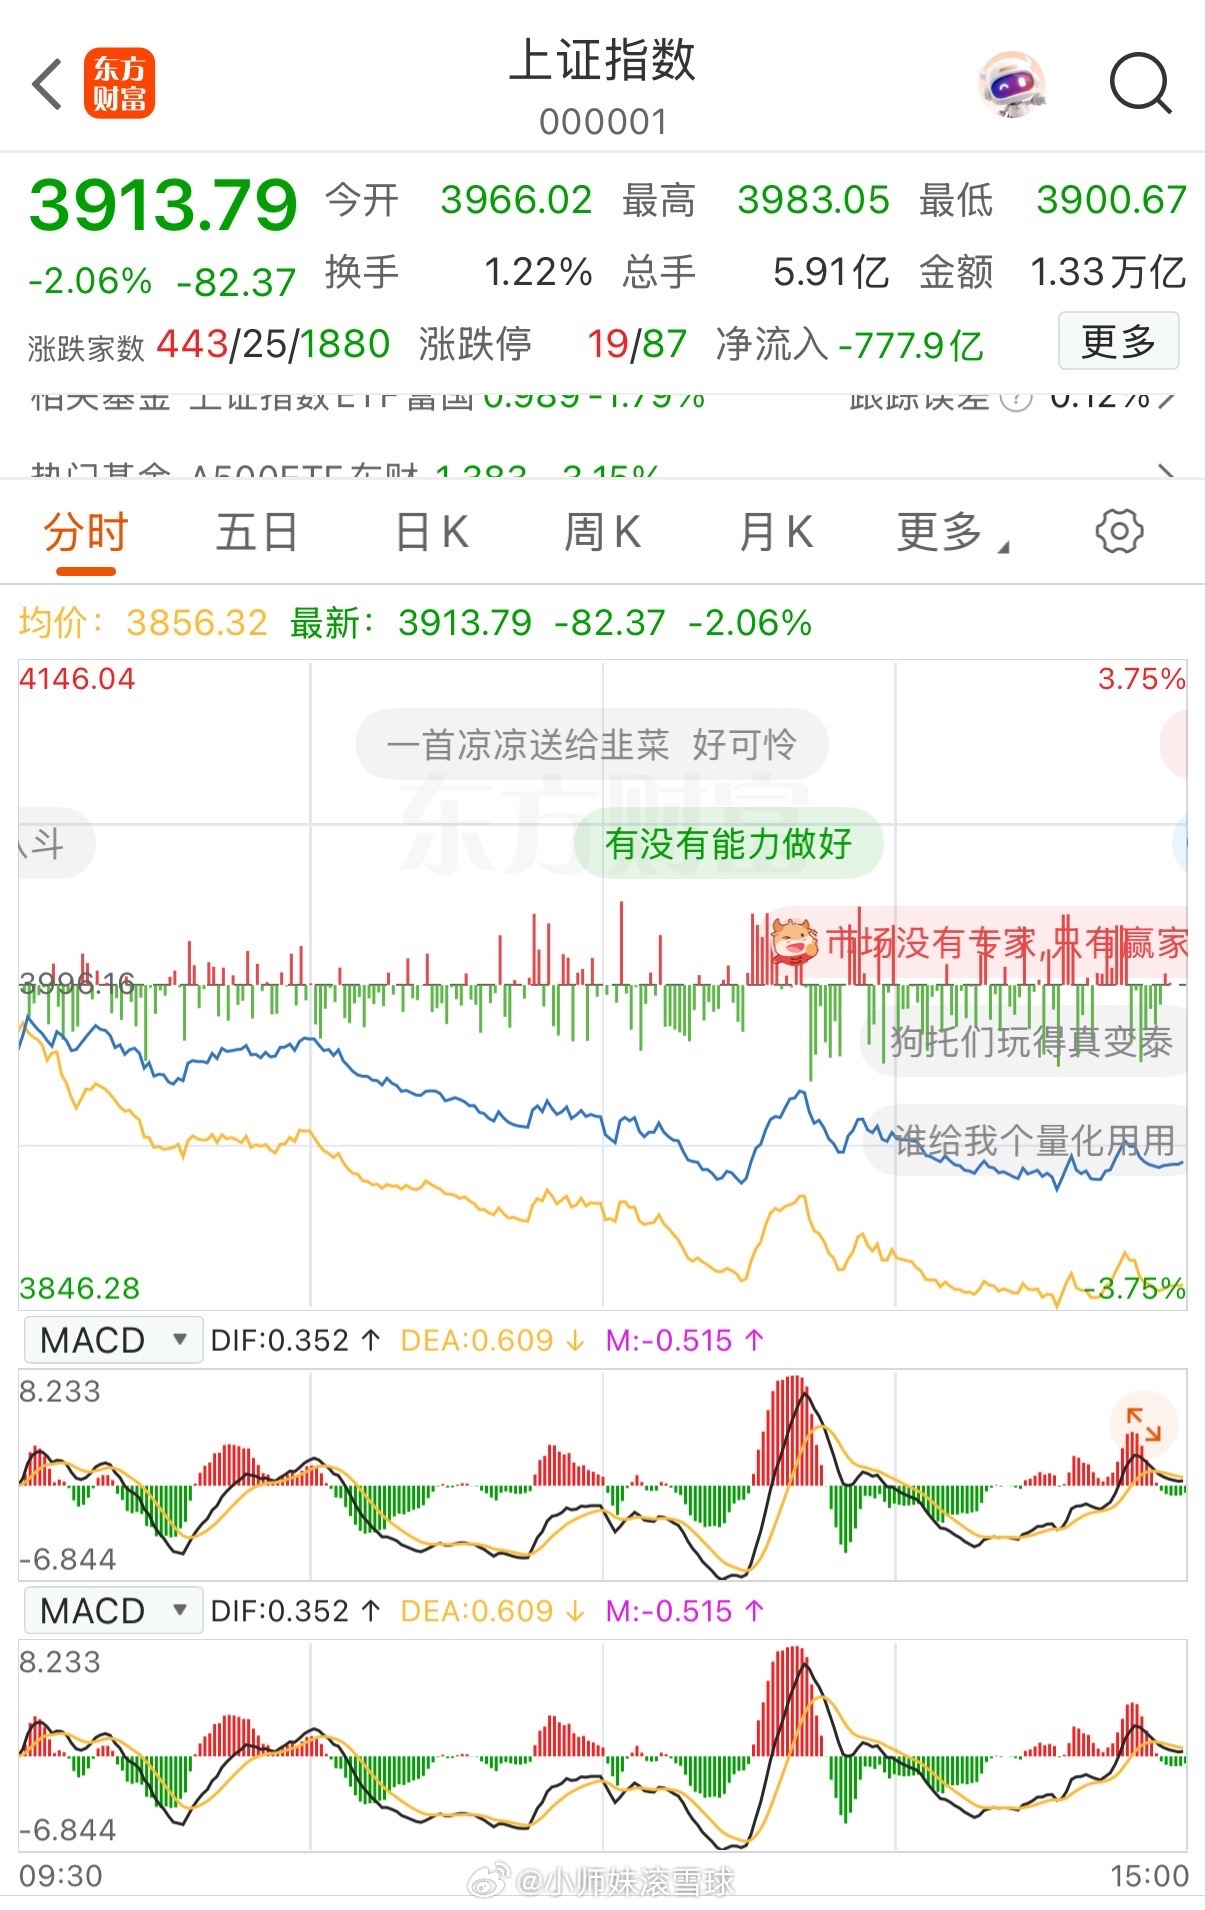
Task: Open the 东方财富 logo icon
Action: click(x=119, y=84)
